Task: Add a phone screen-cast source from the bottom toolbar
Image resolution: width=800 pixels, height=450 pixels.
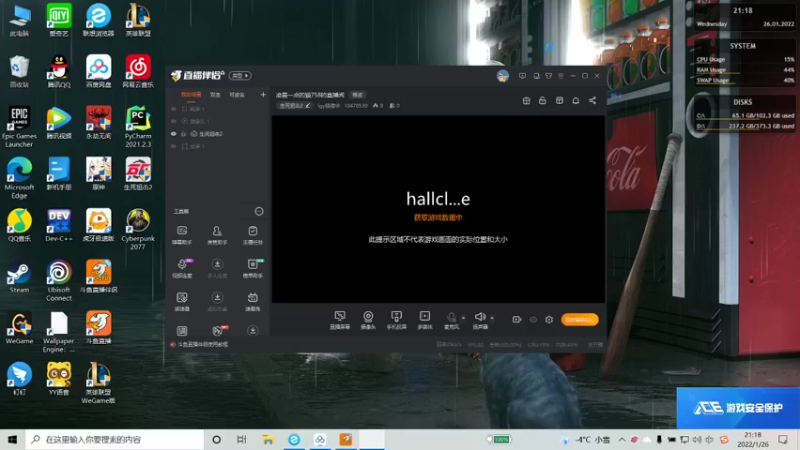Action: [x=396, y=320]
